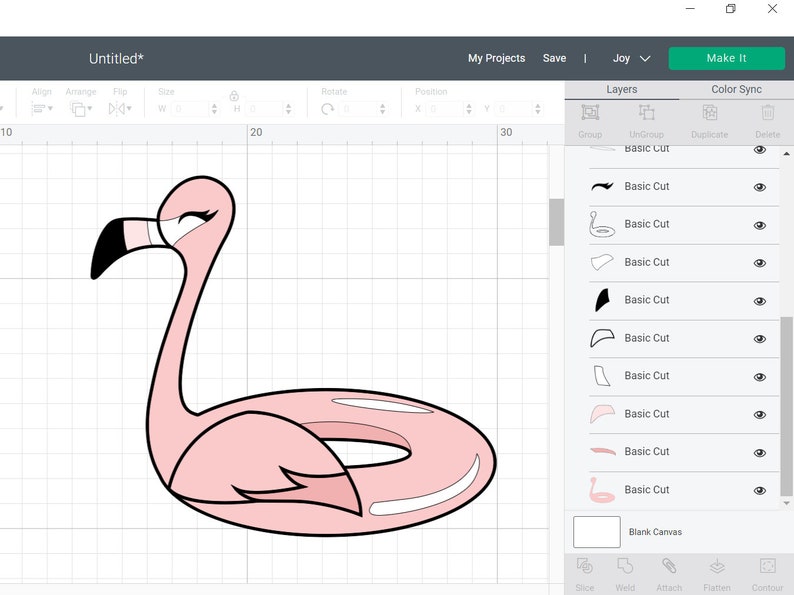
Task: Select the Attach paperclip tool
Action: [669, 566]
